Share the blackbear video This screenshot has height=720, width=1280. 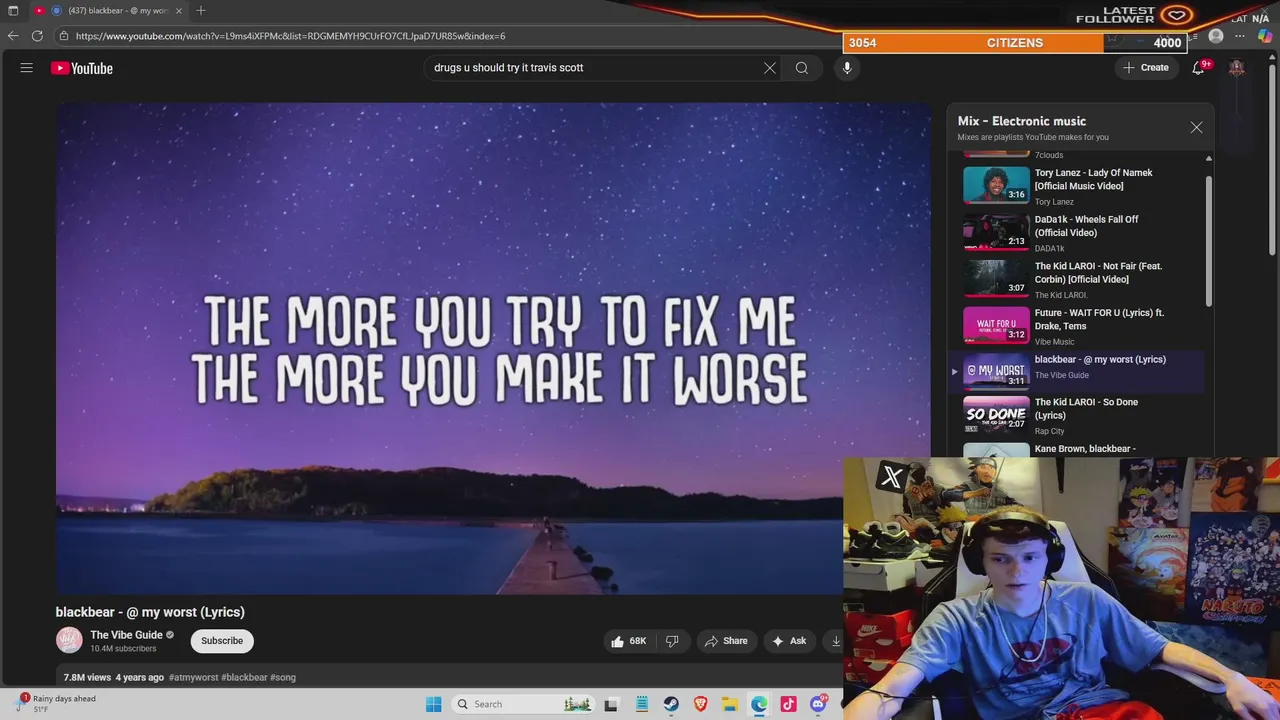pyautogui.click(x=726, y=641)
